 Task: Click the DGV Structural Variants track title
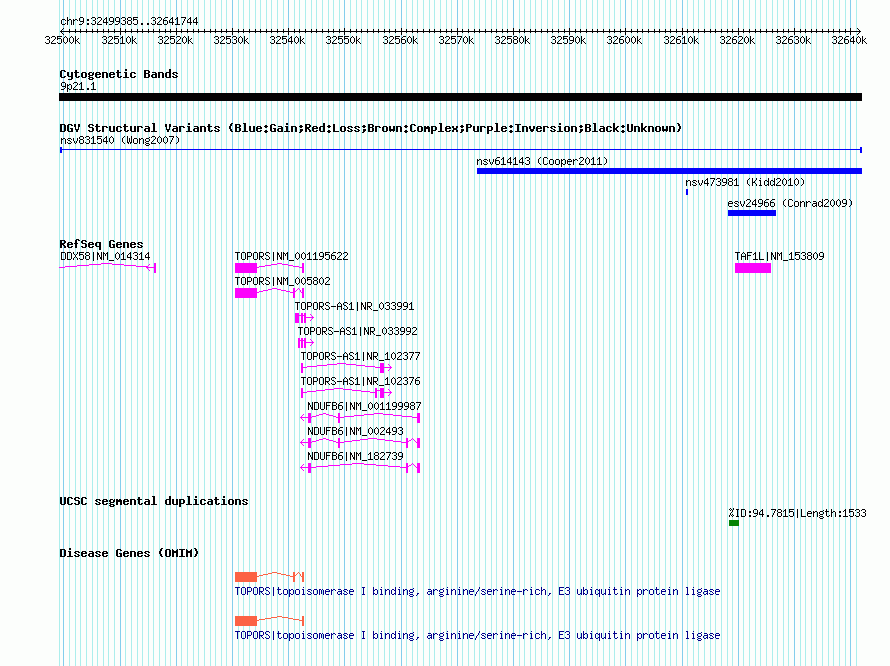click(x=371, y=128)
